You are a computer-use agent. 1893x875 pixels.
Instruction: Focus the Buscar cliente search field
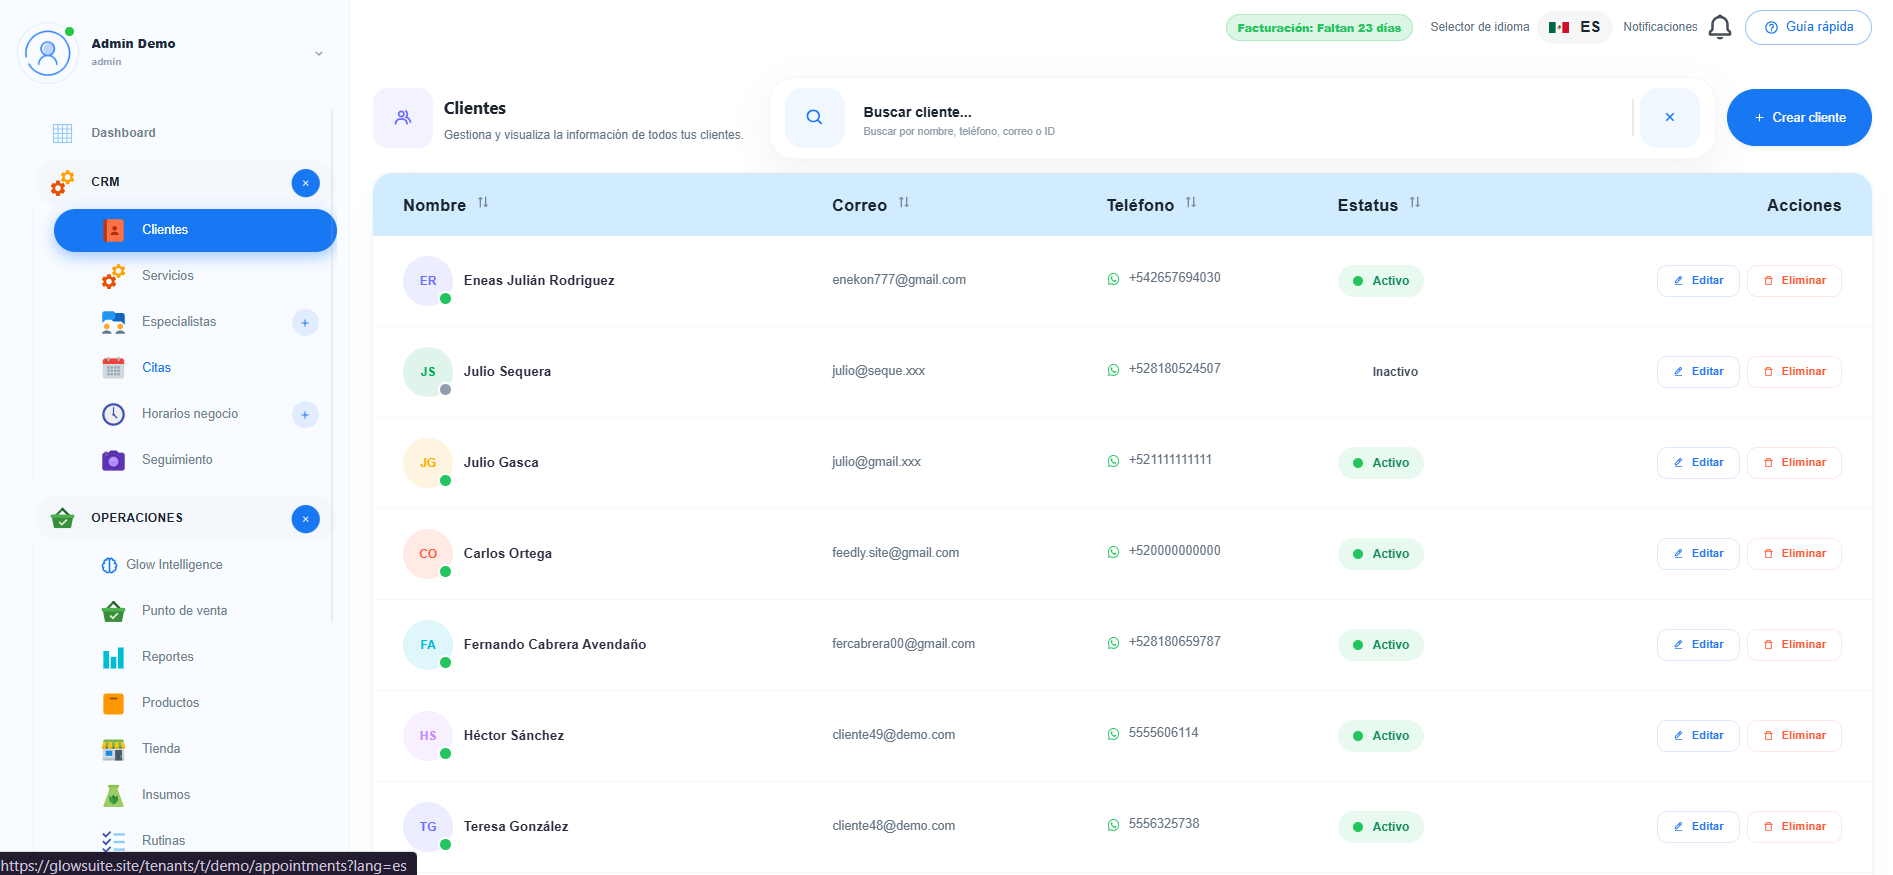pyautogui.click(x=1240, y=118)
